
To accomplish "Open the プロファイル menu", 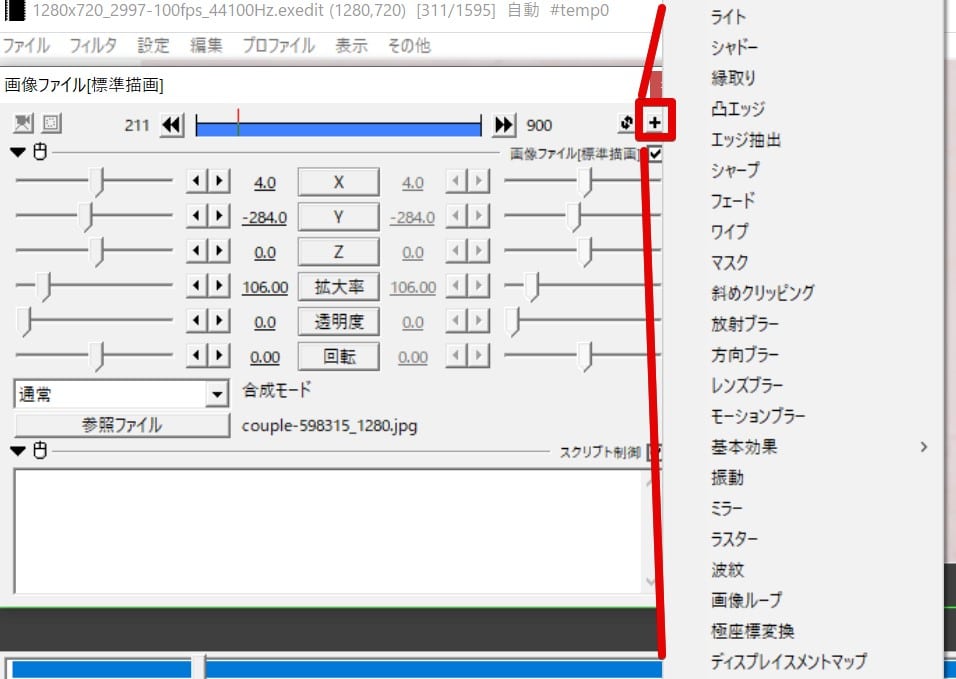I will tap(278, 45).
